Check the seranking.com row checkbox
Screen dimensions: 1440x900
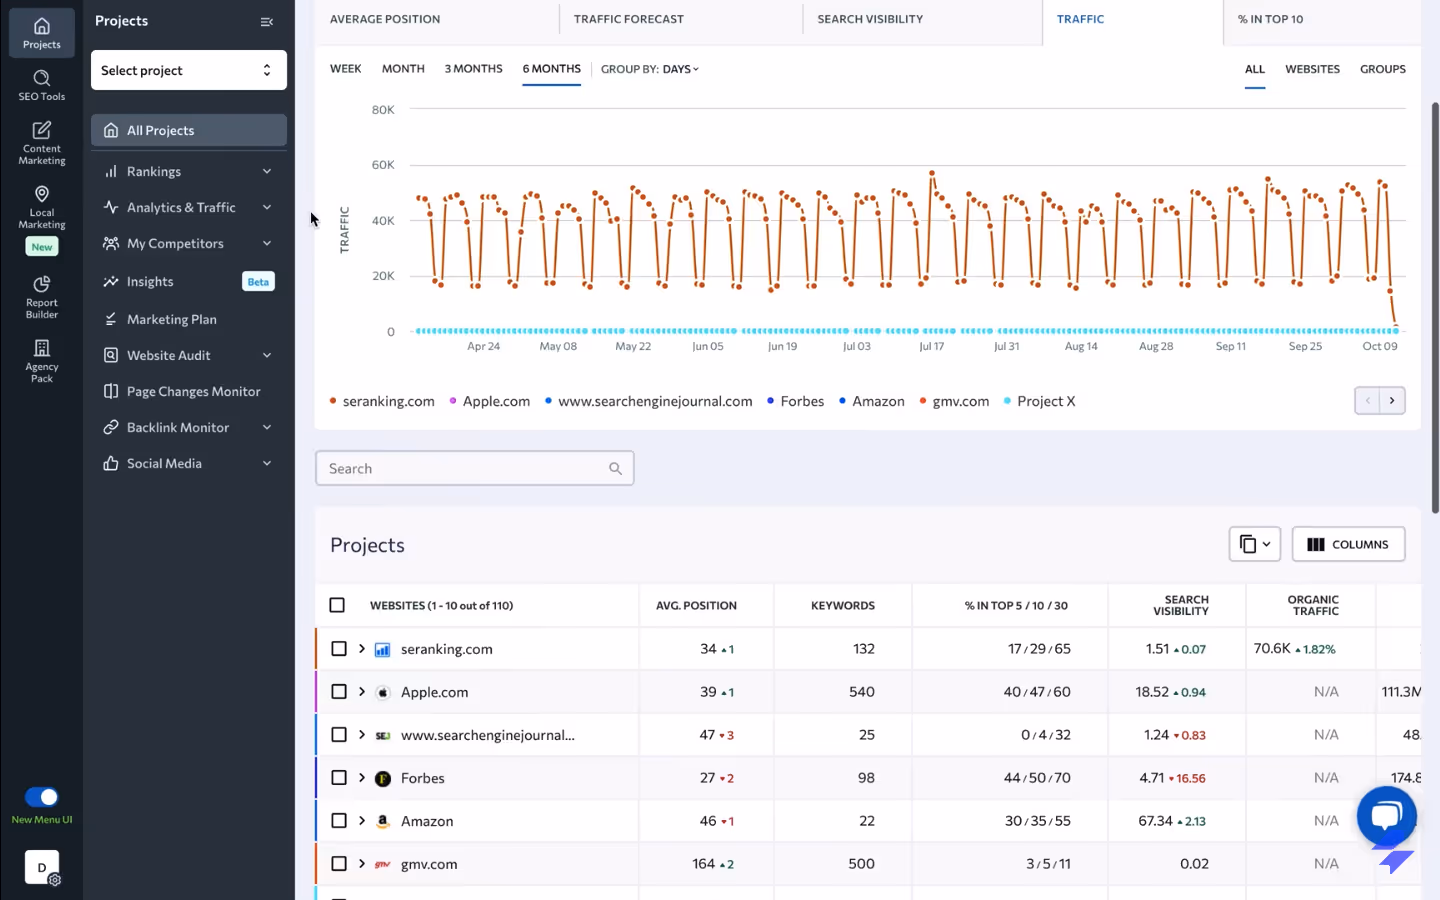pyautogui.click(x=339, y=649)
